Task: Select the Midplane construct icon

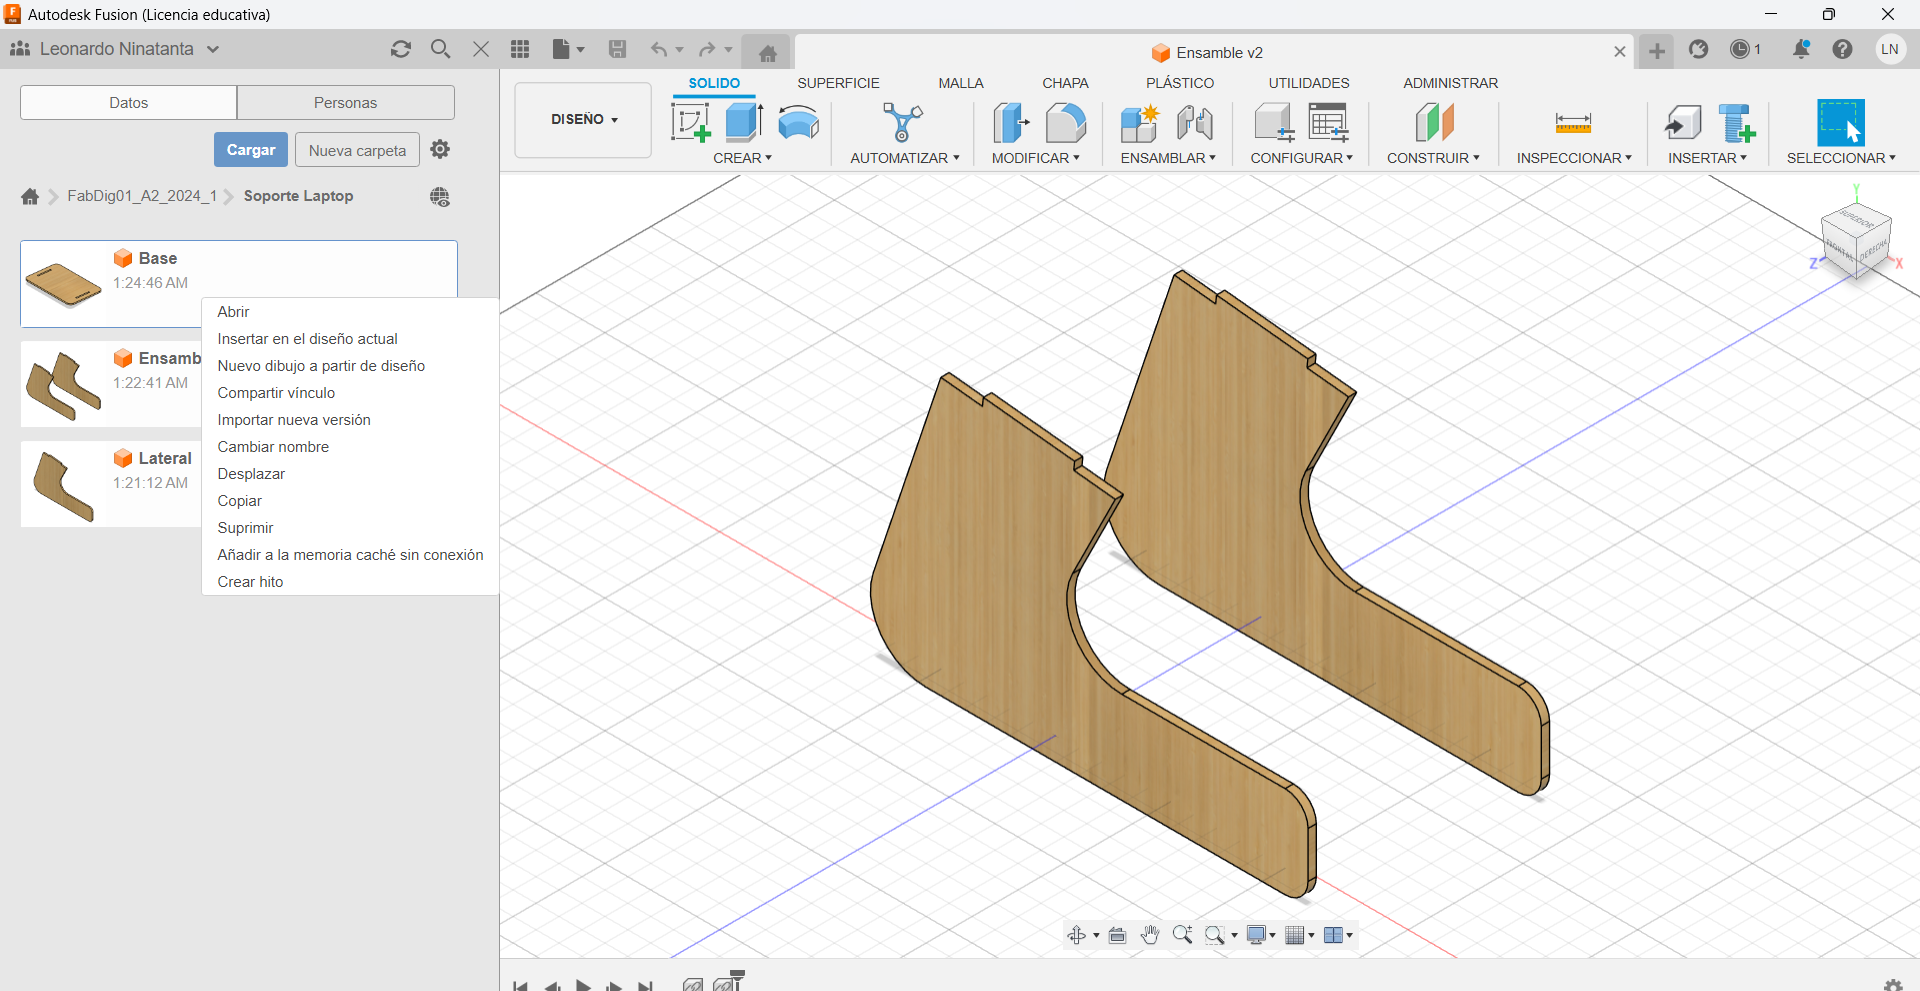Action: click(x=1434, y=123)
